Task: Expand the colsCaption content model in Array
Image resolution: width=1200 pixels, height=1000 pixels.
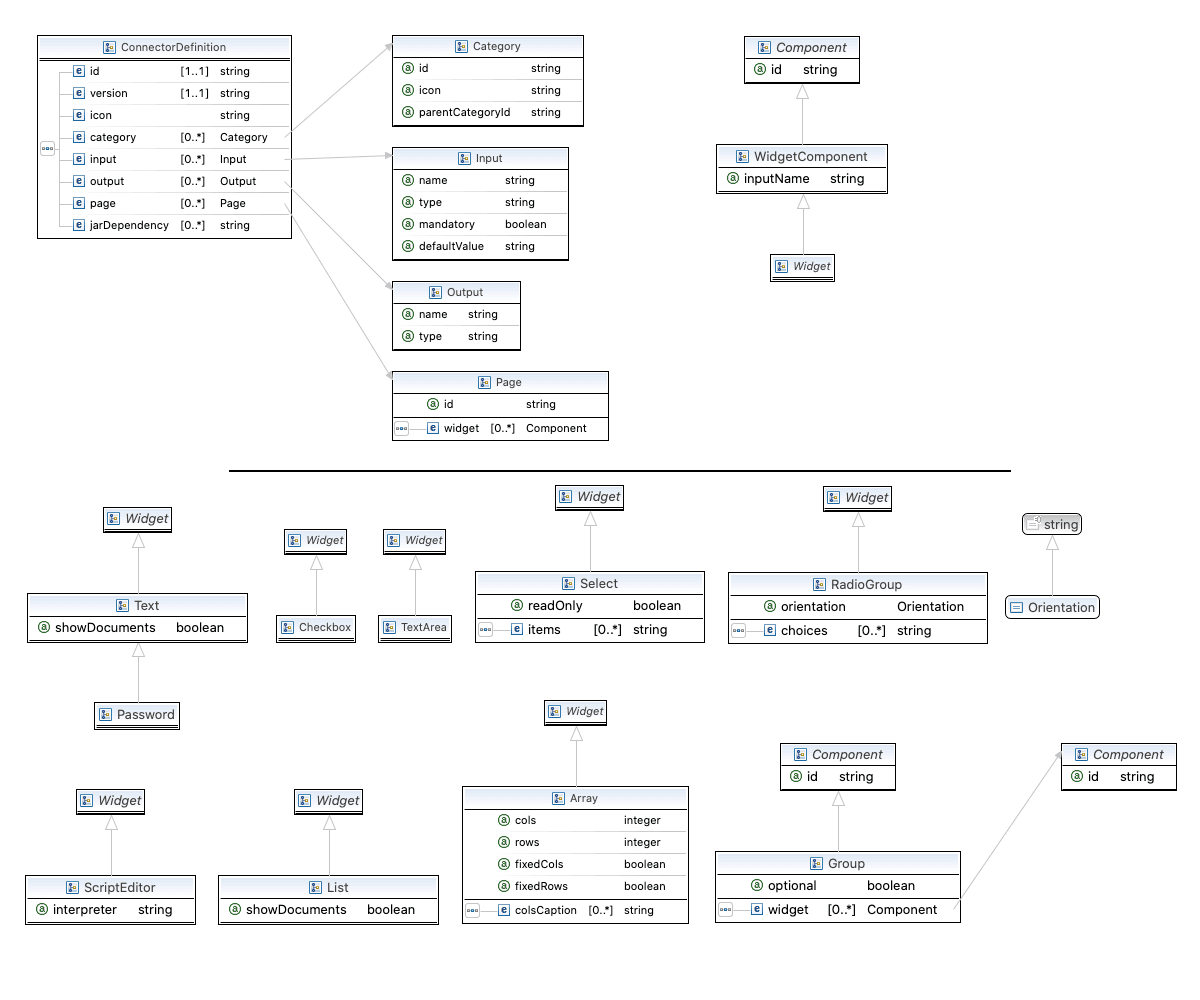Action: (474, 910)
